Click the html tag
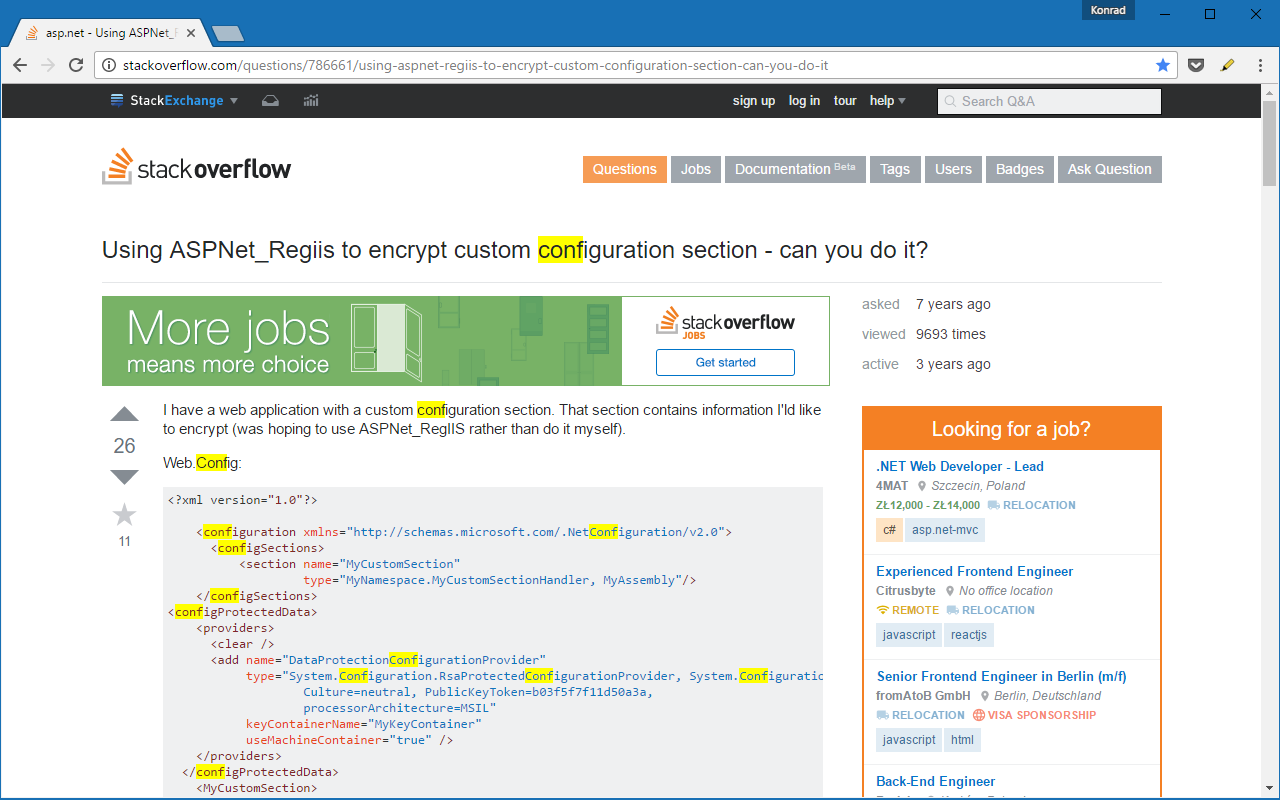Viewport: 1280px width, 800px height. point(962,740)
